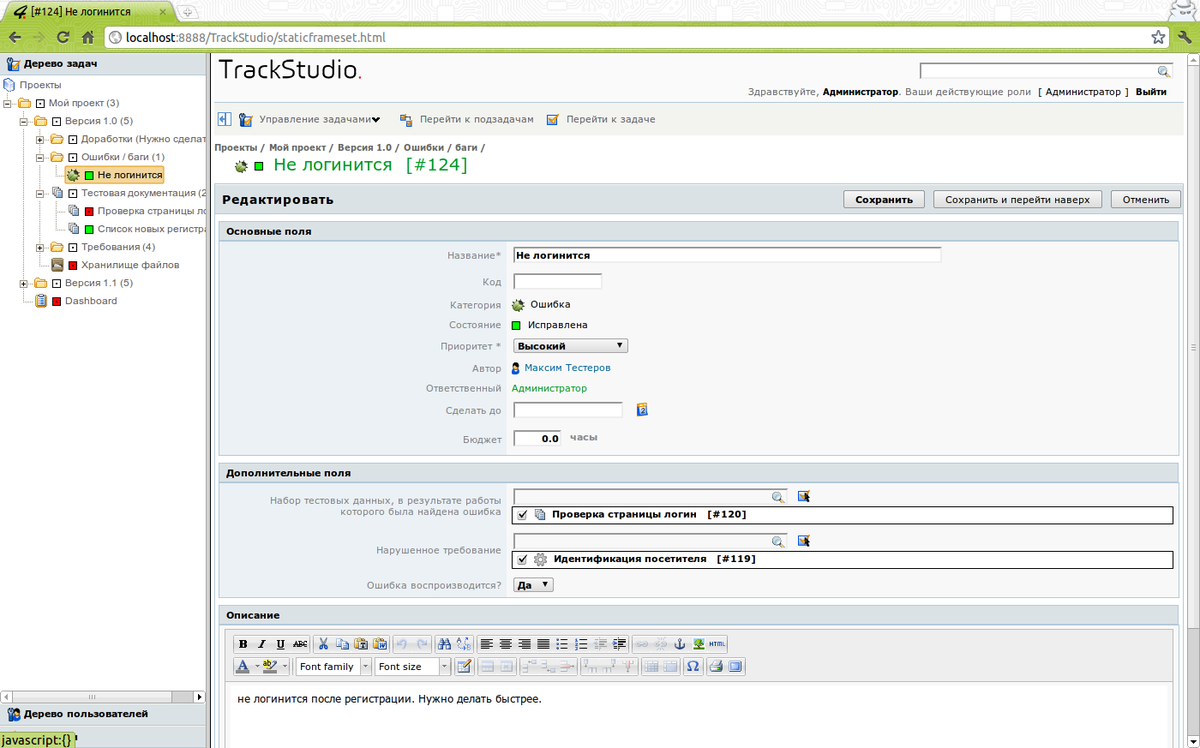
Task: Open the priority dropdown 'Высокий'
Action: [570, 346]
